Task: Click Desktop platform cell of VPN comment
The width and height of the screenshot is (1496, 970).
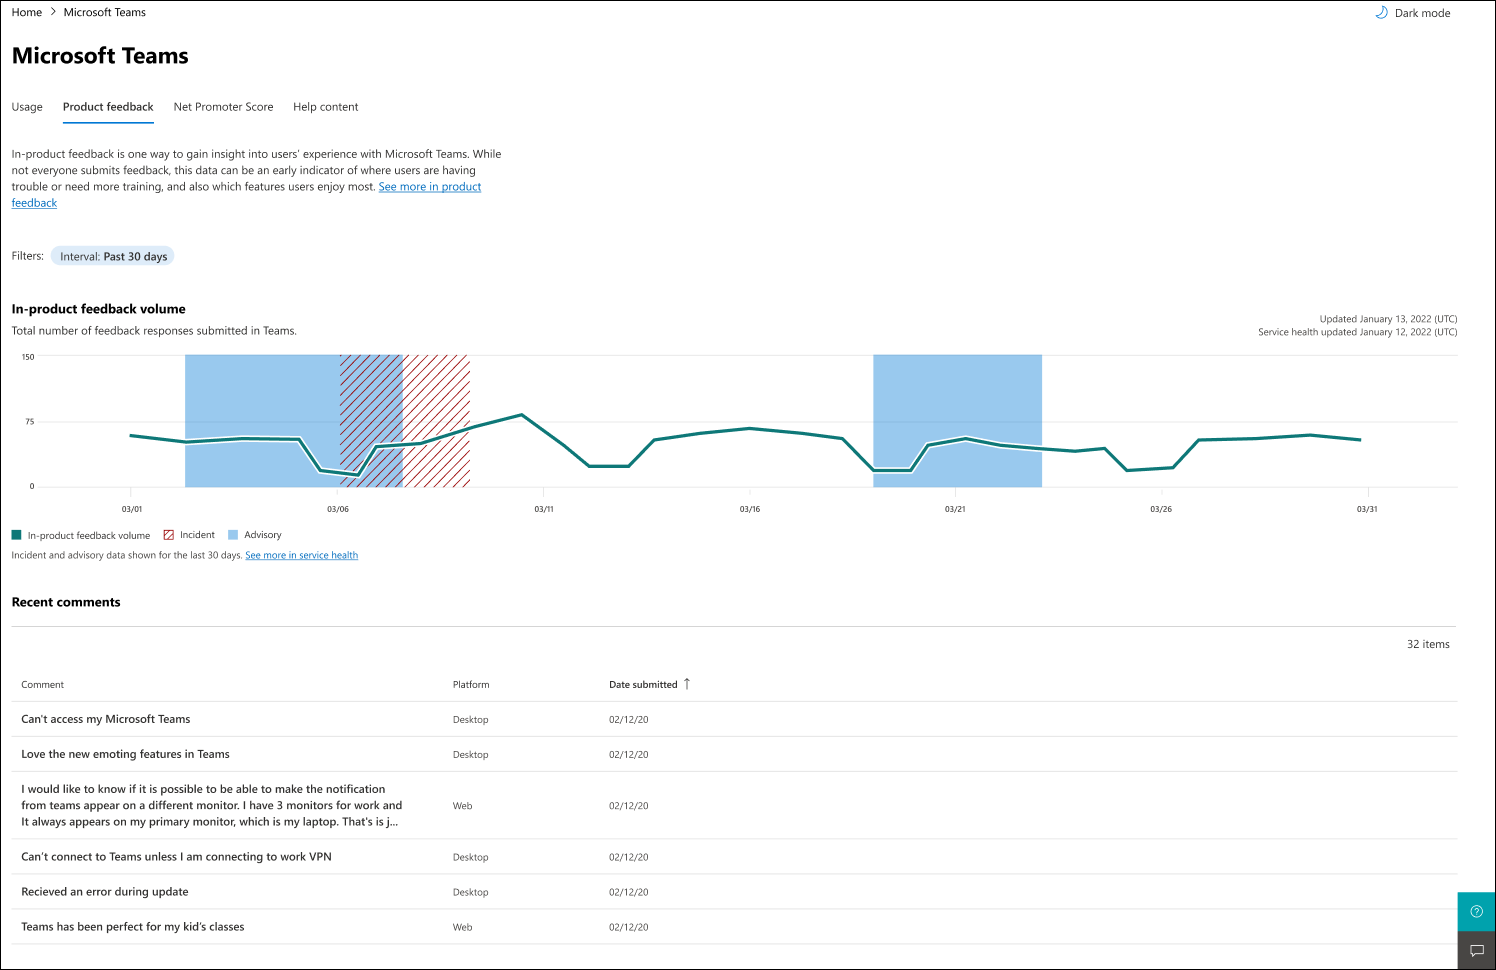Action: pyautogui.click(x=470, y=857)
